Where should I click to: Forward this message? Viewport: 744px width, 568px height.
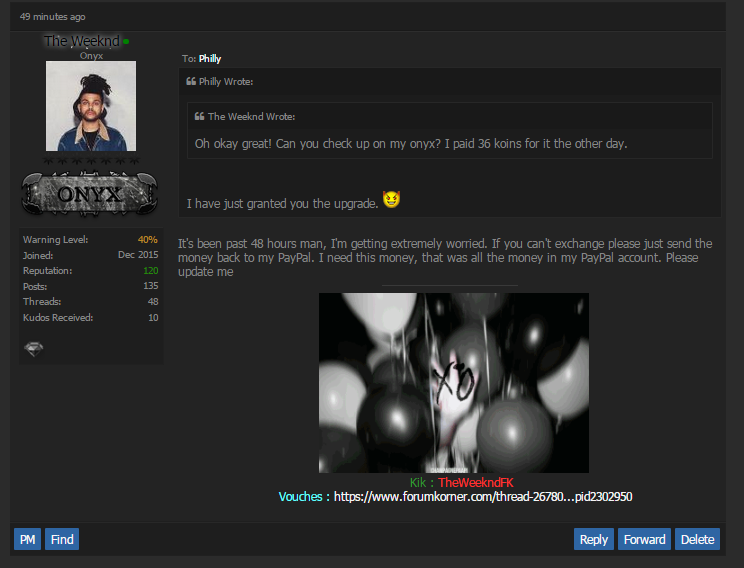644,539
